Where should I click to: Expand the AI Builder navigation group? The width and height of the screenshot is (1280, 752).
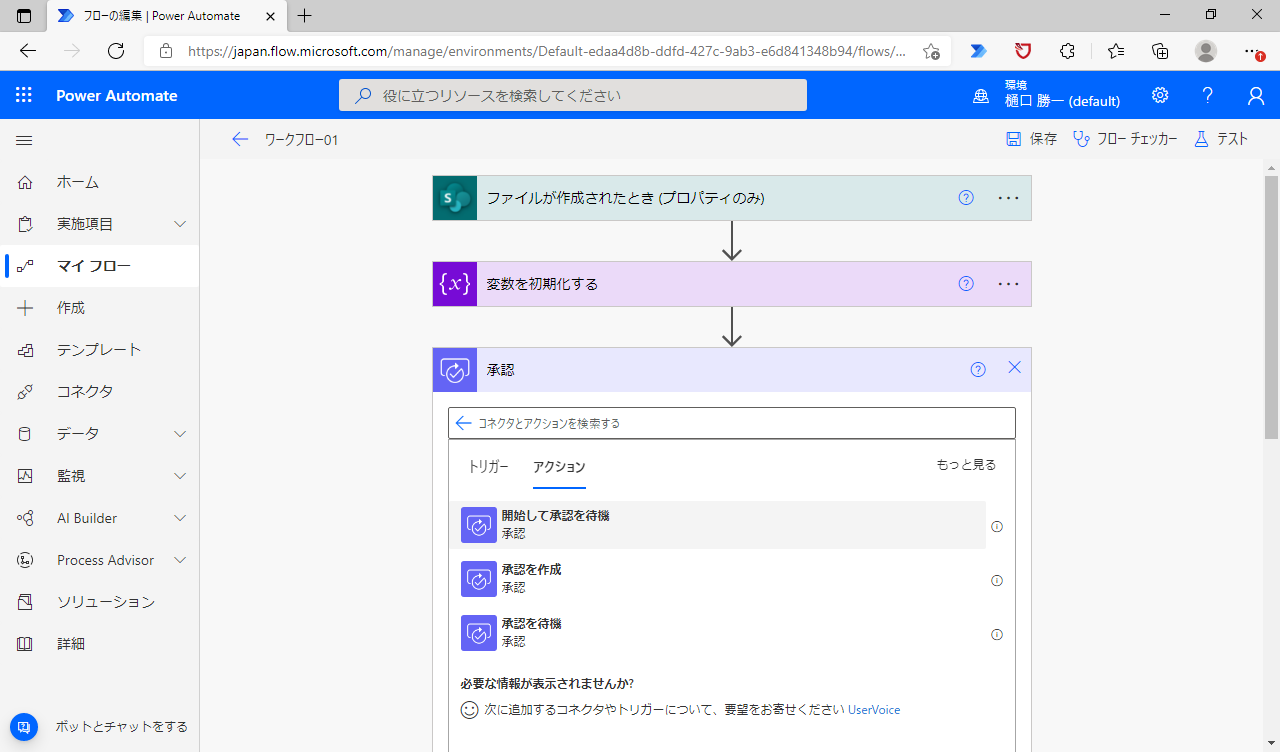tap(180, 518)
